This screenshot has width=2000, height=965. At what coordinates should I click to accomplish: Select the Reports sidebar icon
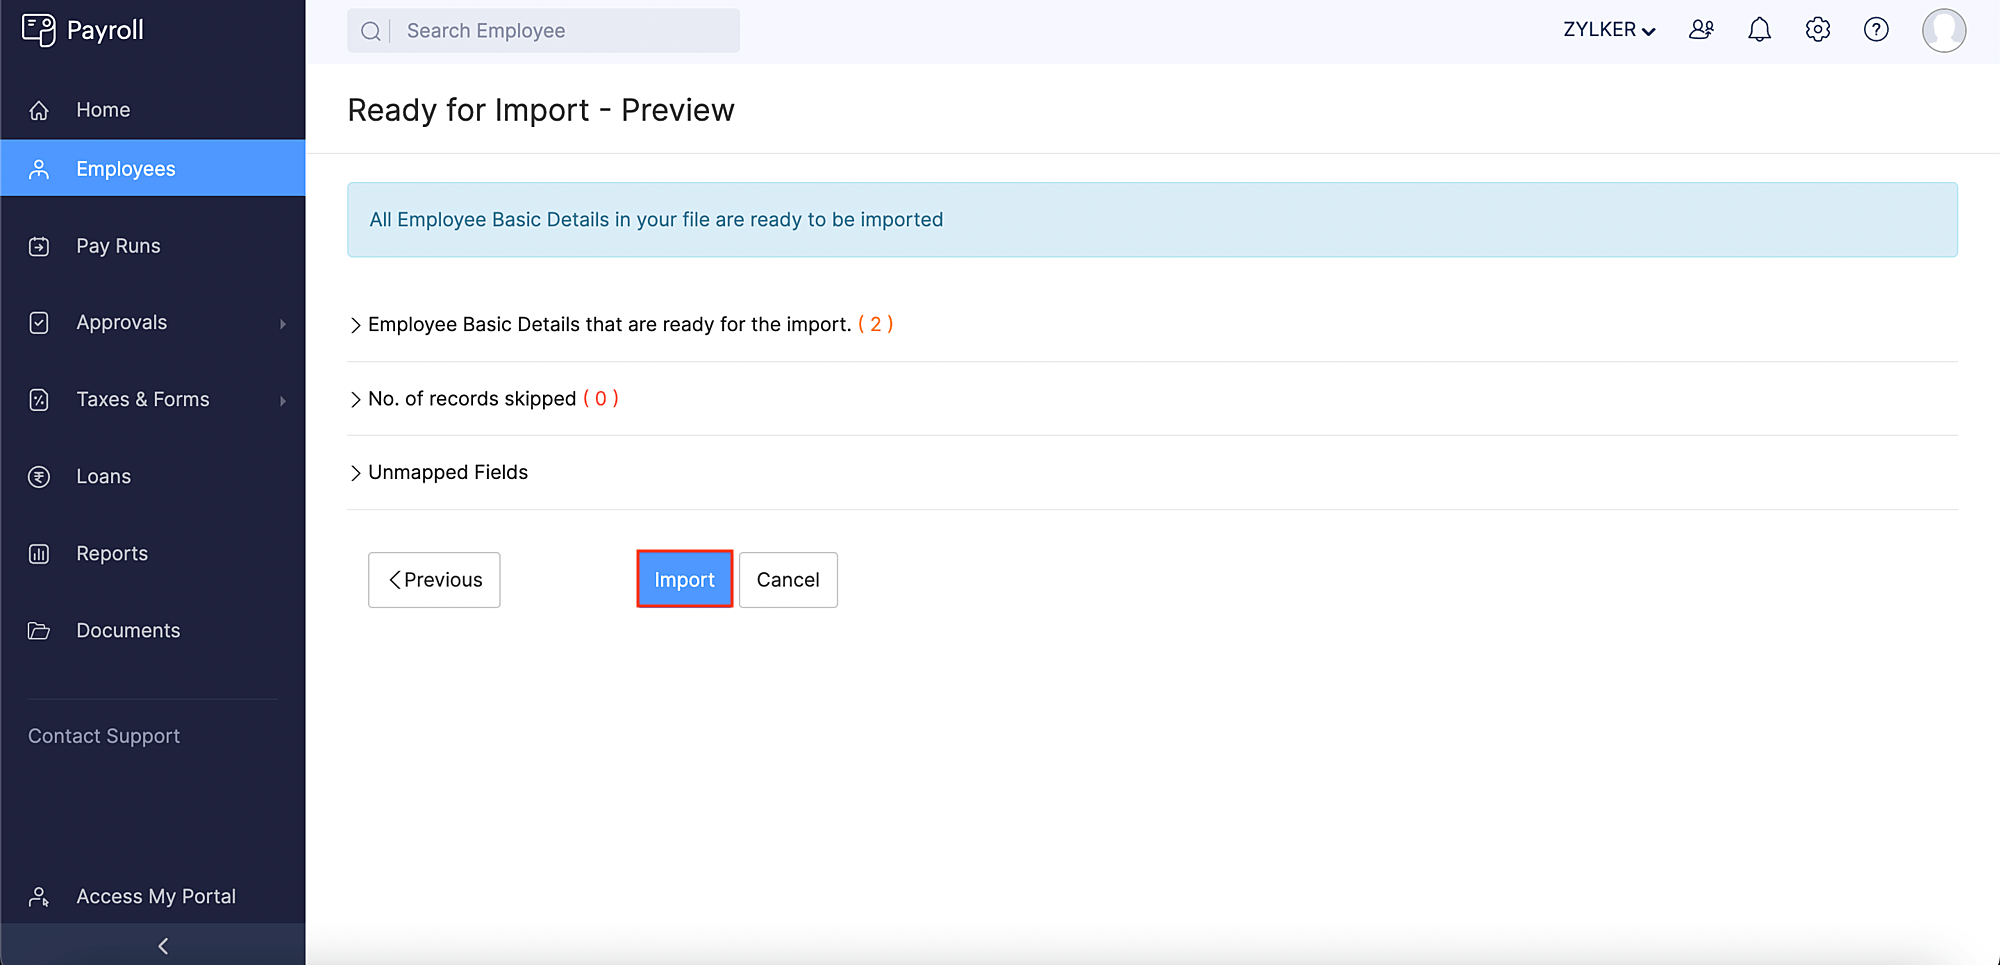pyautogui.click(x=38, y=553)
